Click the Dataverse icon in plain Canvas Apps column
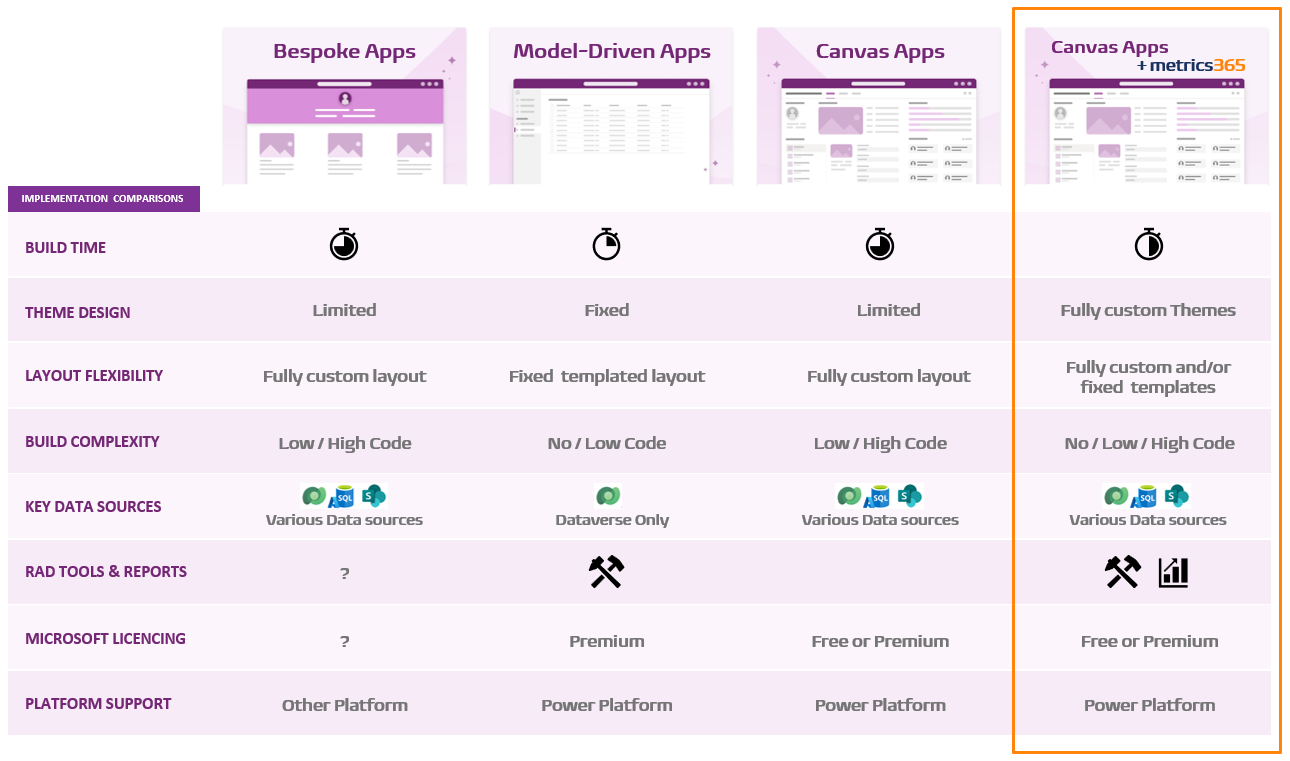This screenshot has width=1290, height=761. pos(850,496)
